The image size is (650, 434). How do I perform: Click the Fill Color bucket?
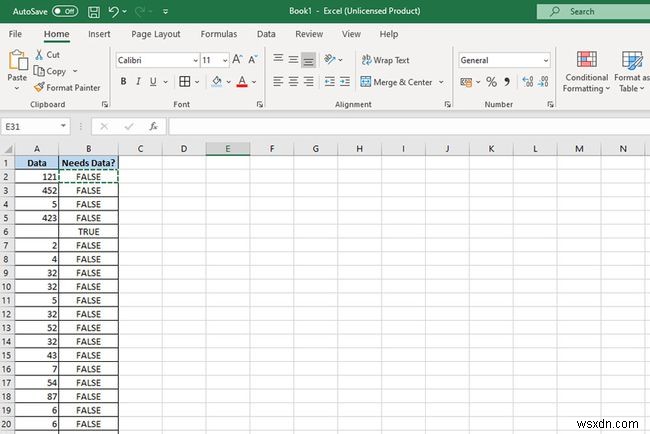point(216,82)
